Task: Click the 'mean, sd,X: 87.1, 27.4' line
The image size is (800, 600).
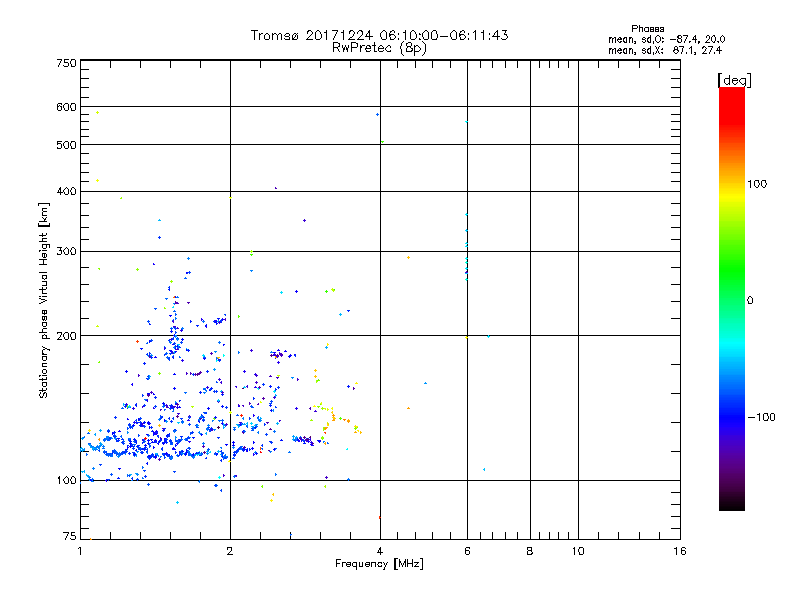Action: (665, 50)
